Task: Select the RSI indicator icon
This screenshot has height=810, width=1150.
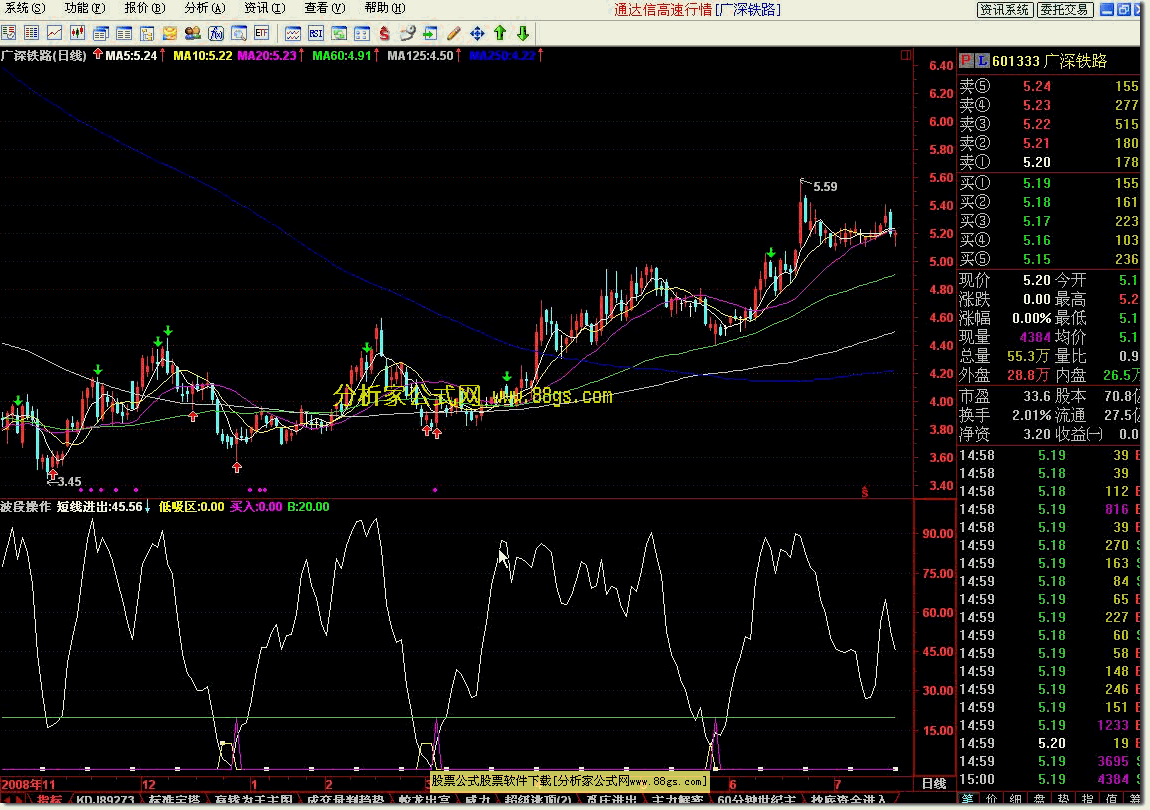Action: 315,33
